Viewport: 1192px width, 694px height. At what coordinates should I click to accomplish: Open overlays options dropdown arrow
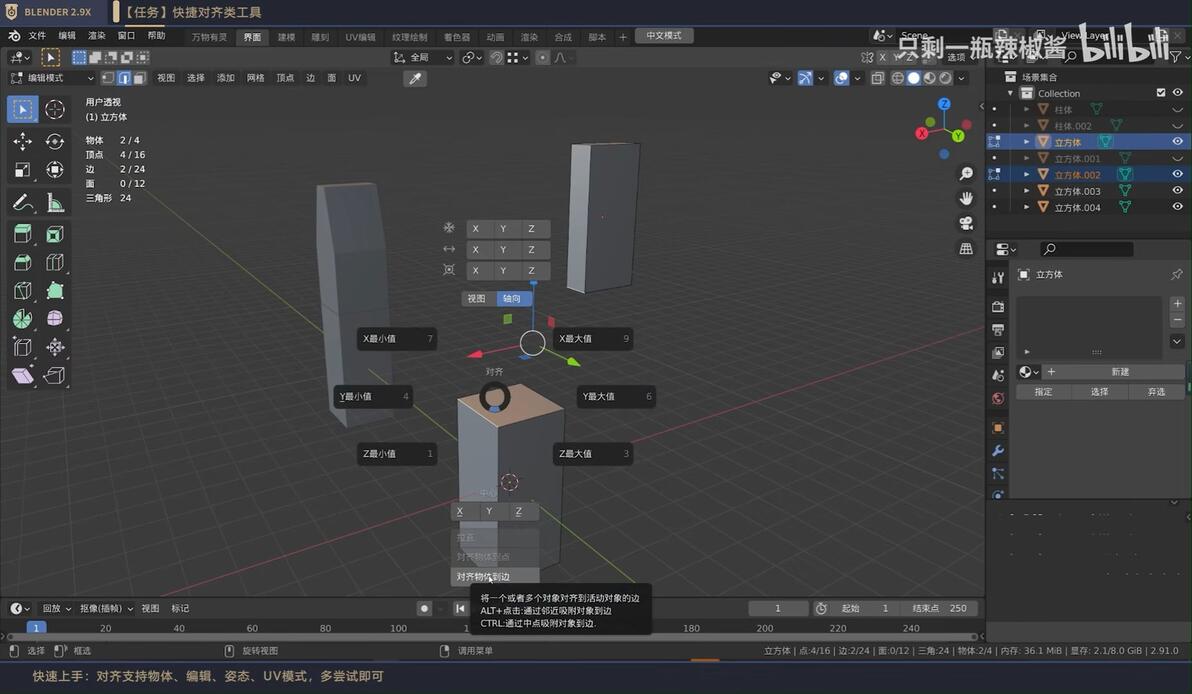[858, 78]
